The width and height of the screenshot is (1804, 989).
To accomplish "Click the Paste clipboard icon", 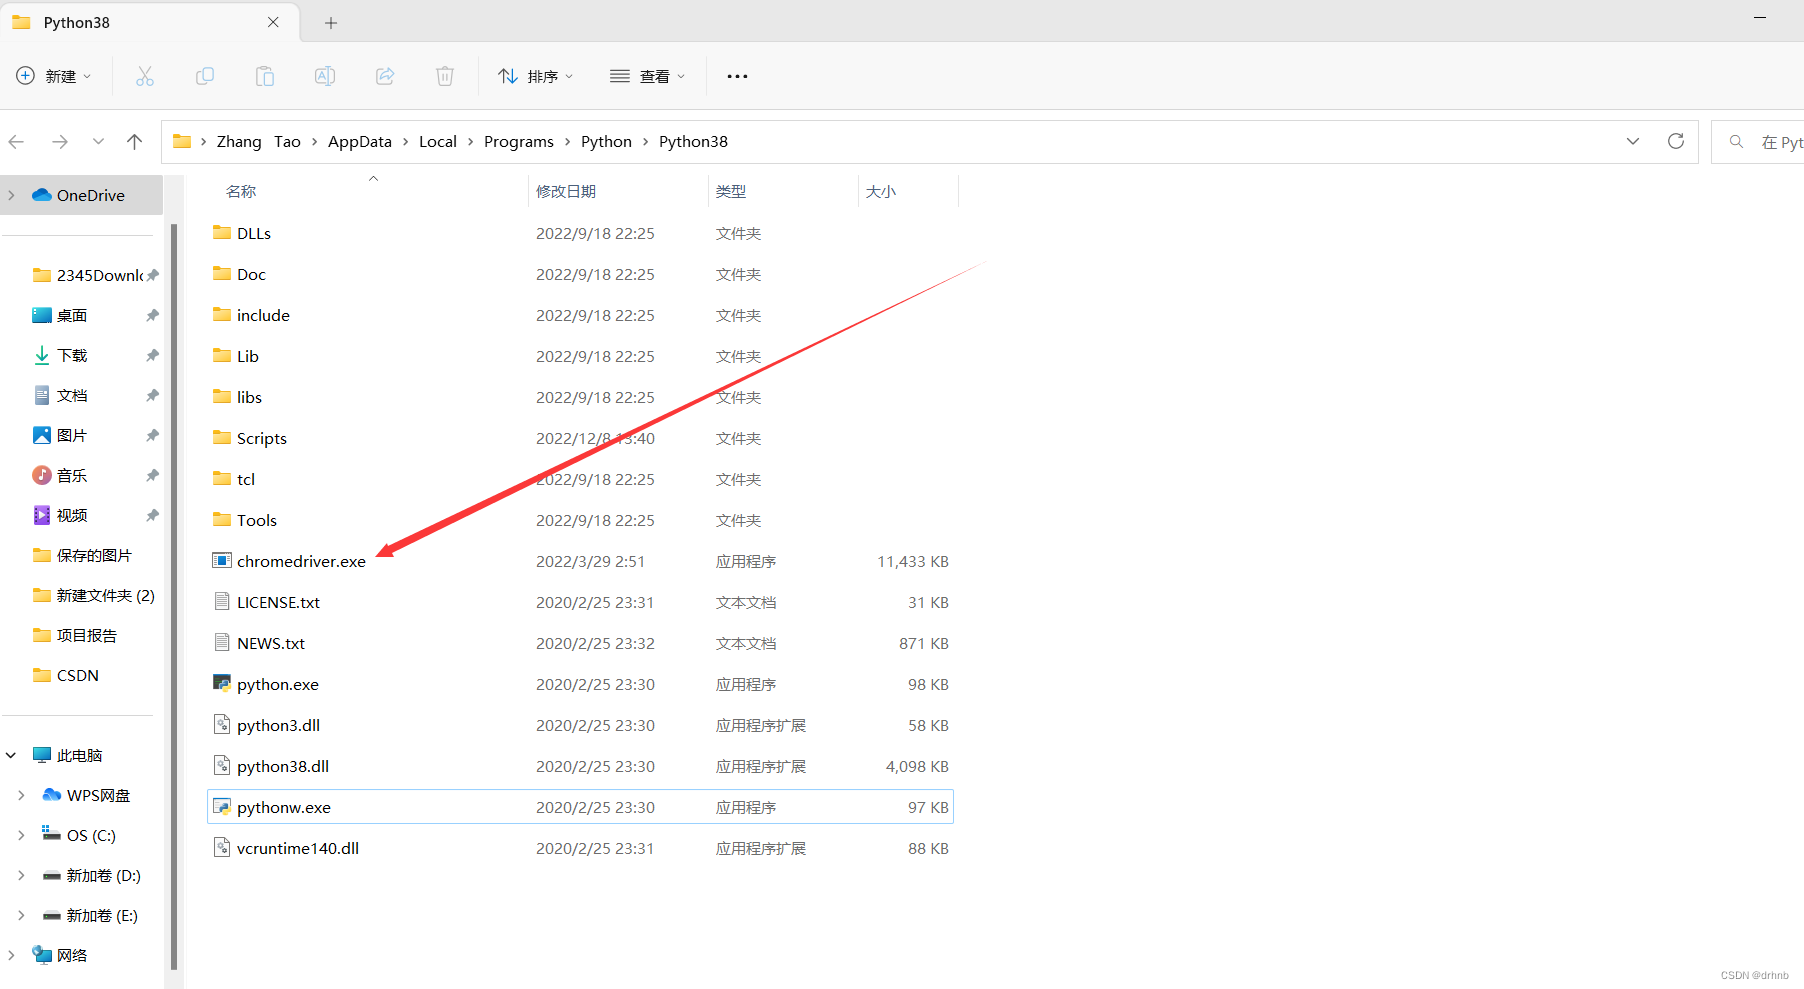I will click(265, 76).
